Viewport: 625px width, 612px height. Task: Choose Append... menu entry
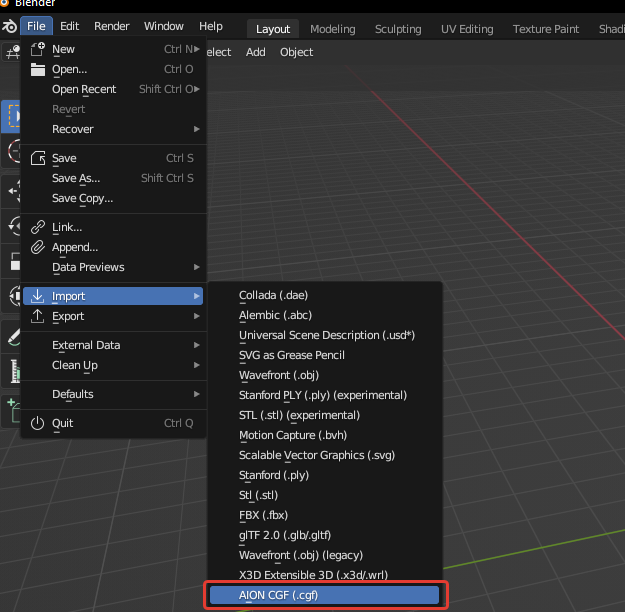coord(114,247)
